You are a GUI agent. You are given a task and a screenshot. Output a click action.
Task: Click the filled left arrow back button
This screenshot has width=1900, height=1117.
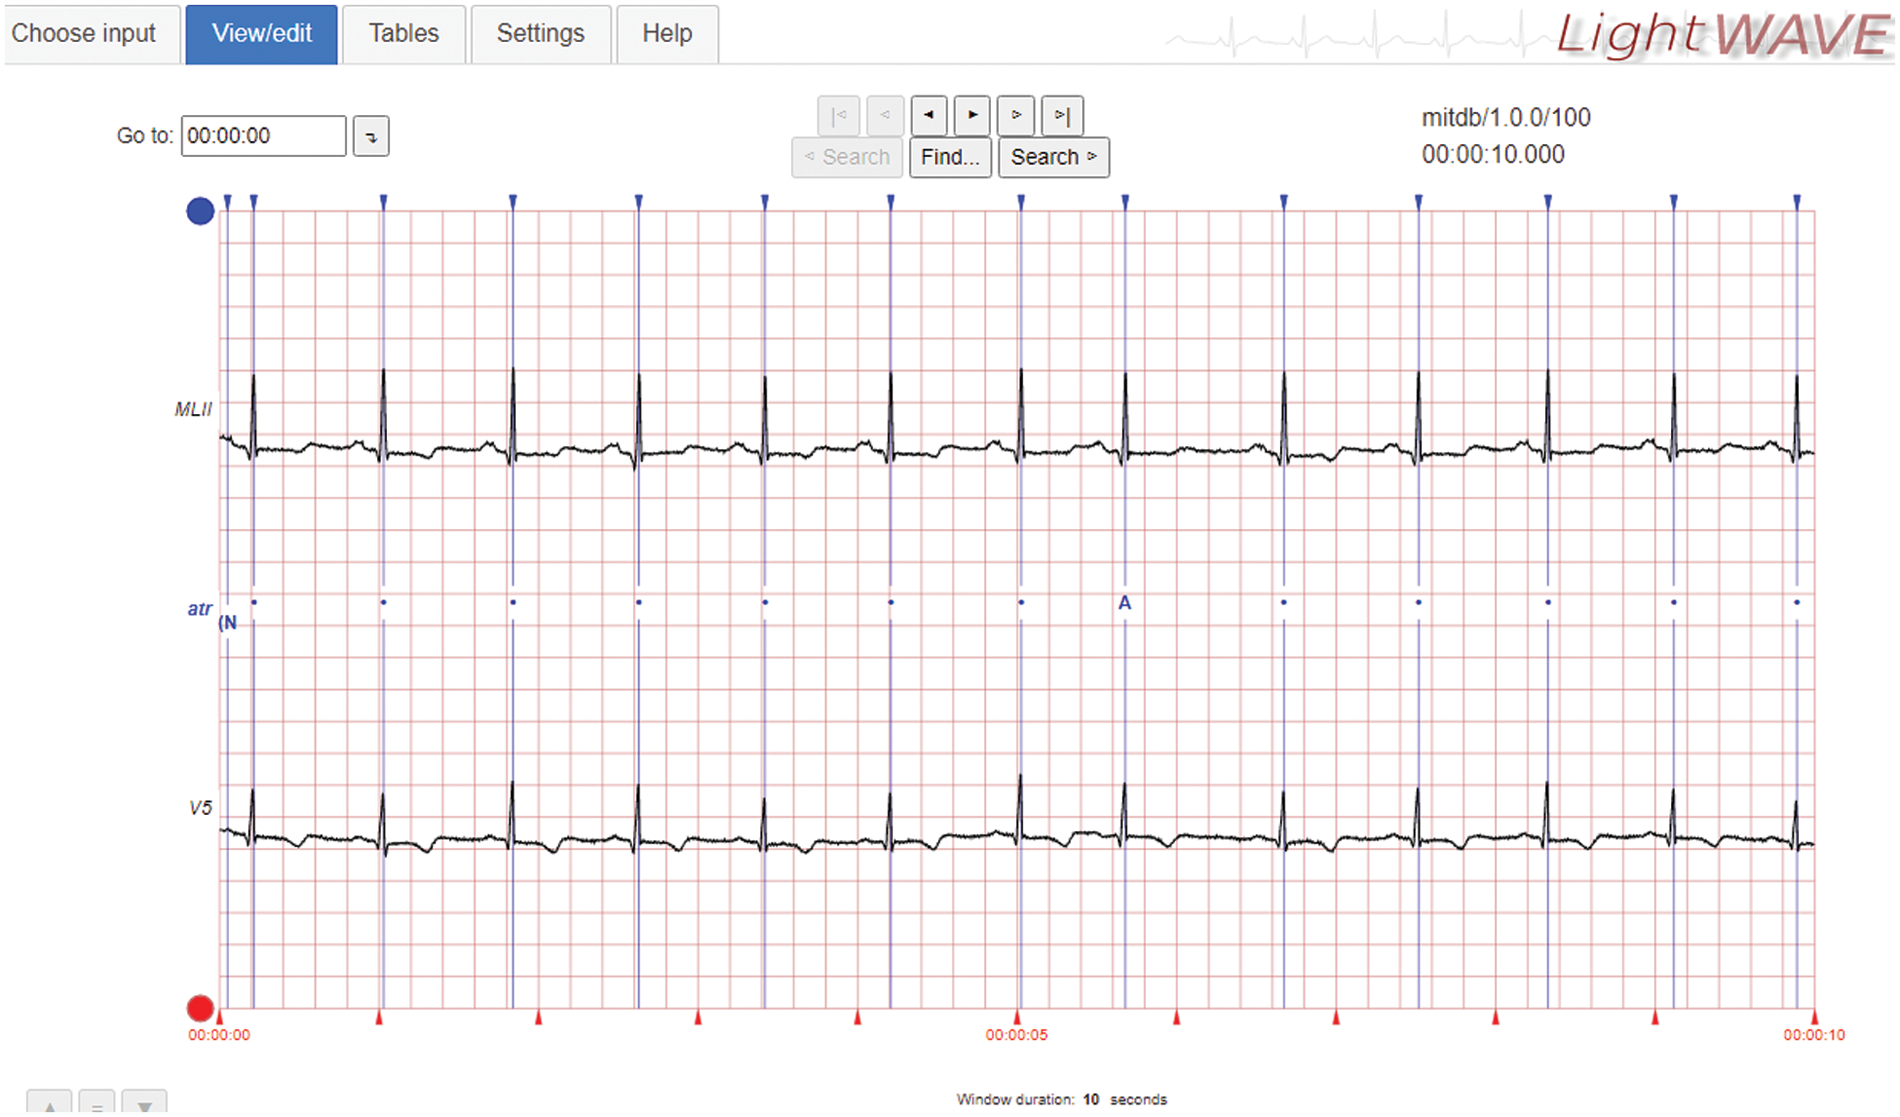[929, 116]
